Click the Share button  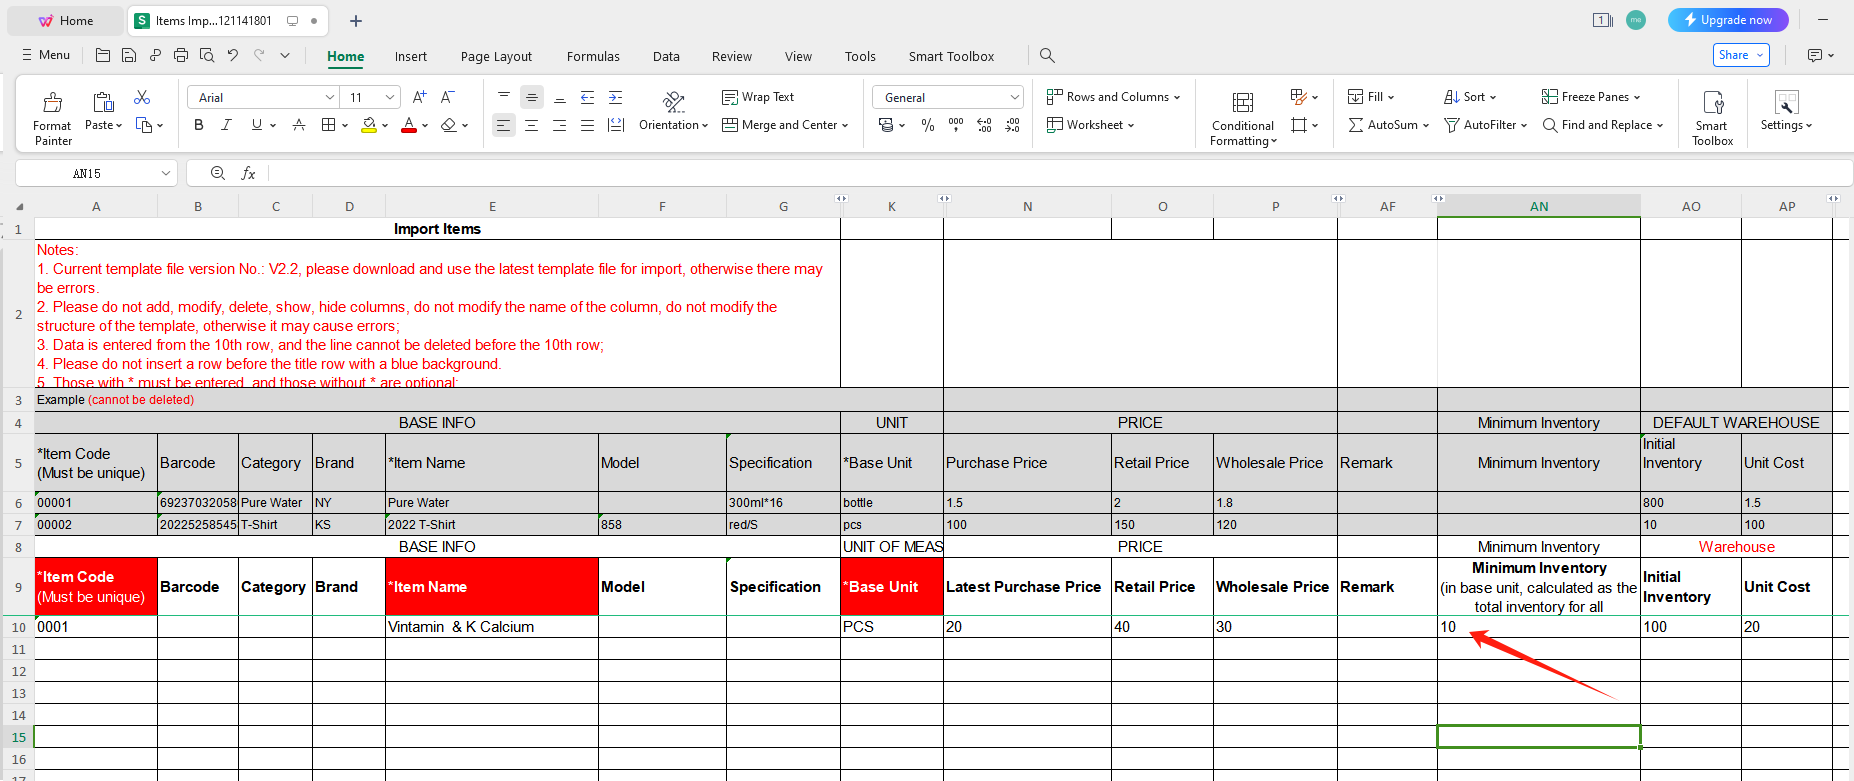point(1740,55)
